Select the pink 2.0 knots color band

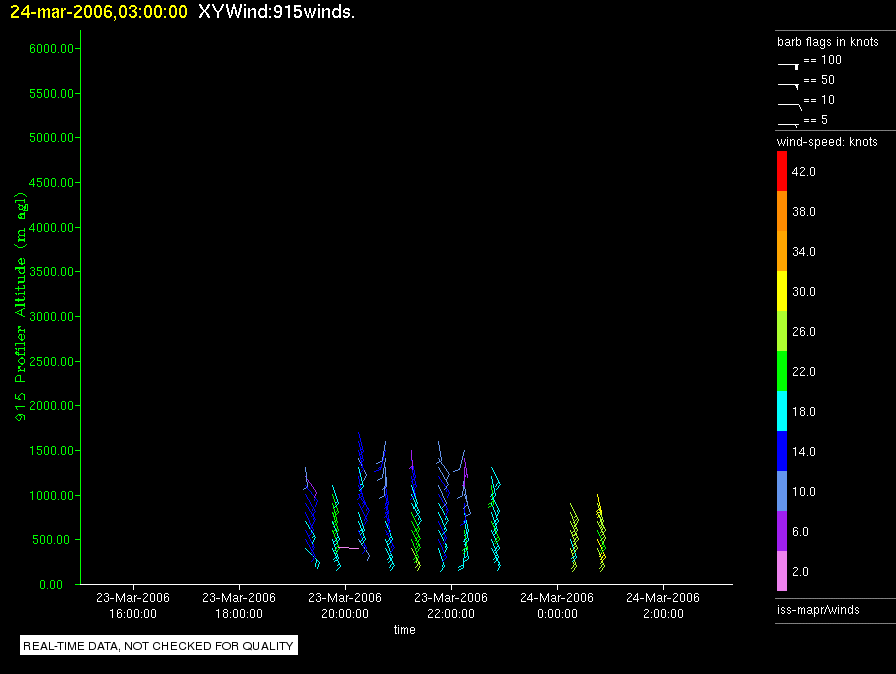tap(782, 571)
